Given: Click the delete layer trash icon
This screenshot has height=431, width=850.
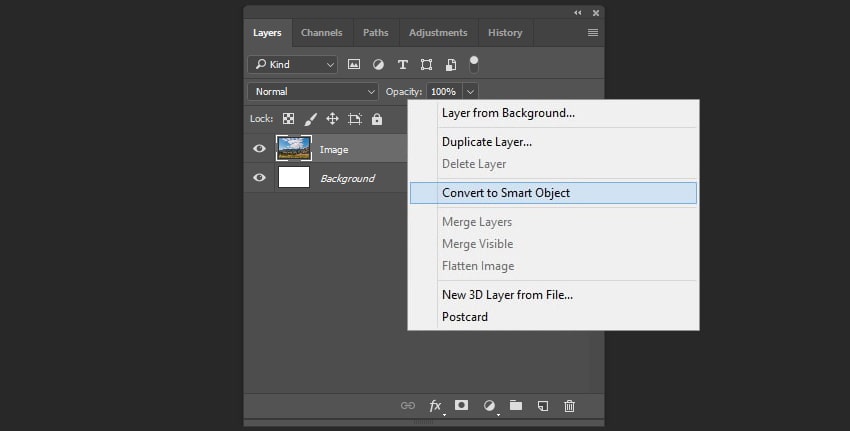Looking at the screenshot, I should pos(570,406).
